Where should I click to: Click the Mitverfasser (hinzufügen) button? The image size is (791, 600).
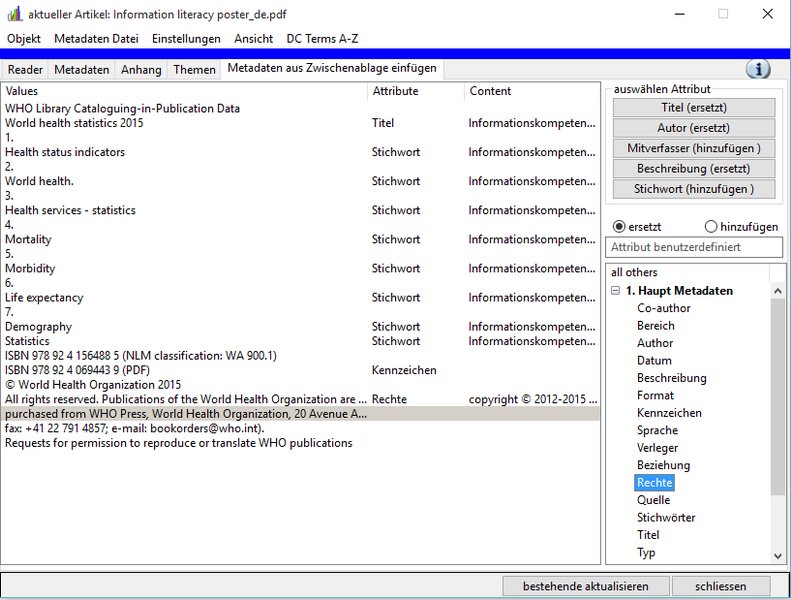pyautogui.click(x=694, y=148)
